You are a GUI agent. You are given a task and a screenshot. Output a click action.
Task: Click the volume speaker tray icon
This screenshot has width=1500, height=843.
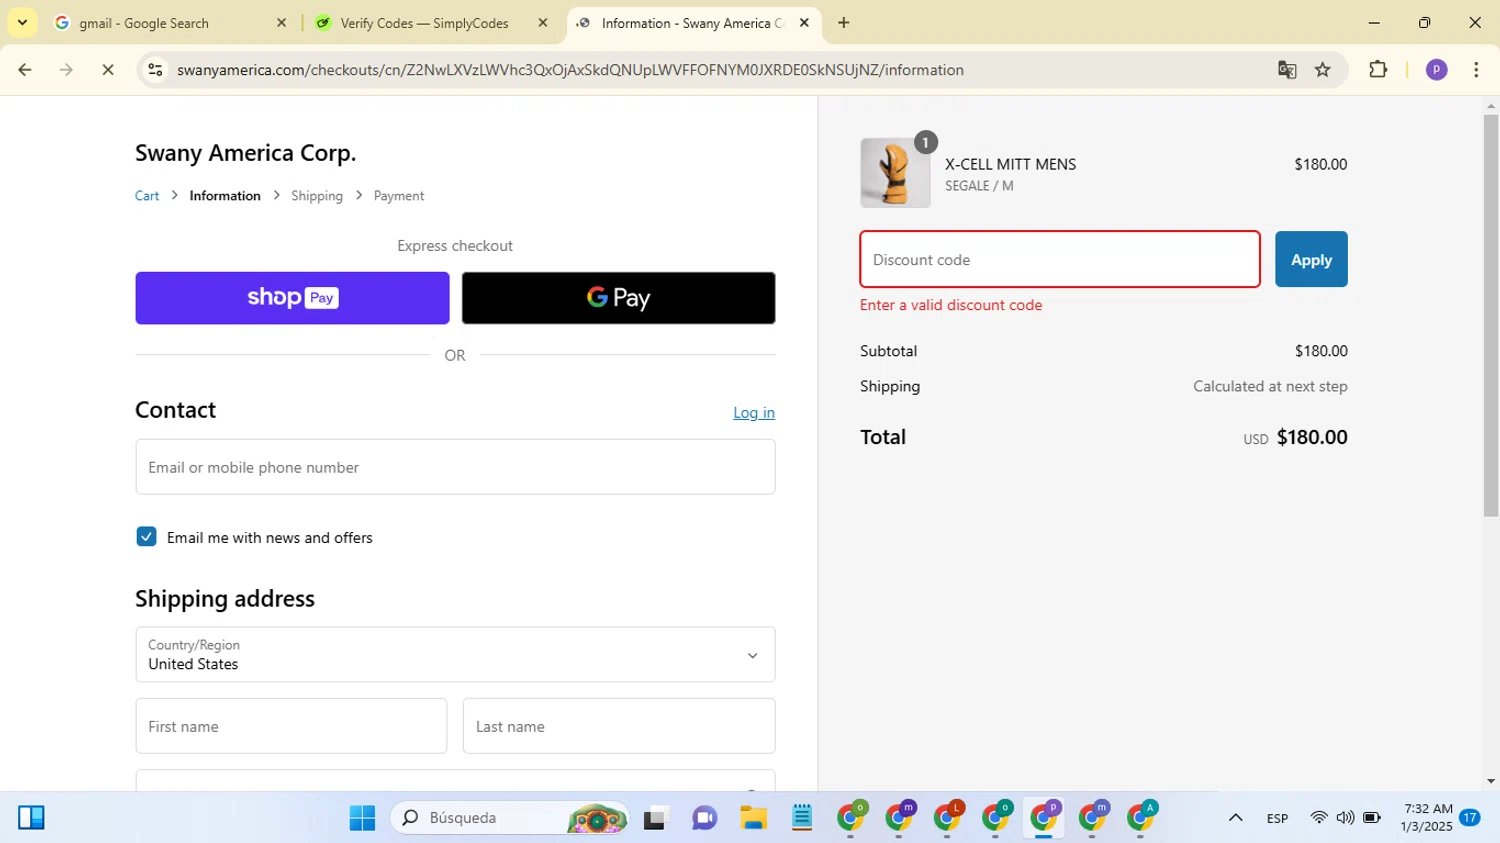(x=1345, y=818)
